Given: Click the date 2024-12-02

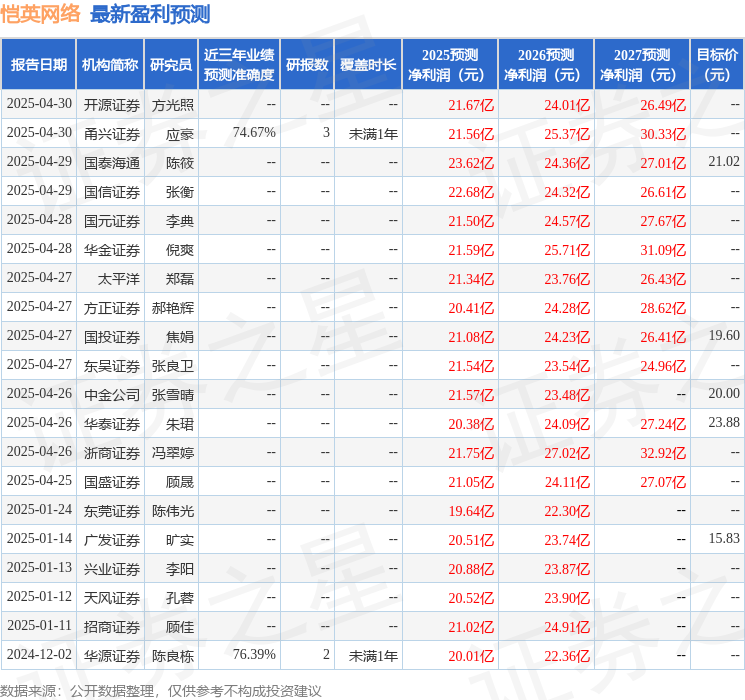Looking at the screenshot, I should pyautogui.click(x=39, y=654).
